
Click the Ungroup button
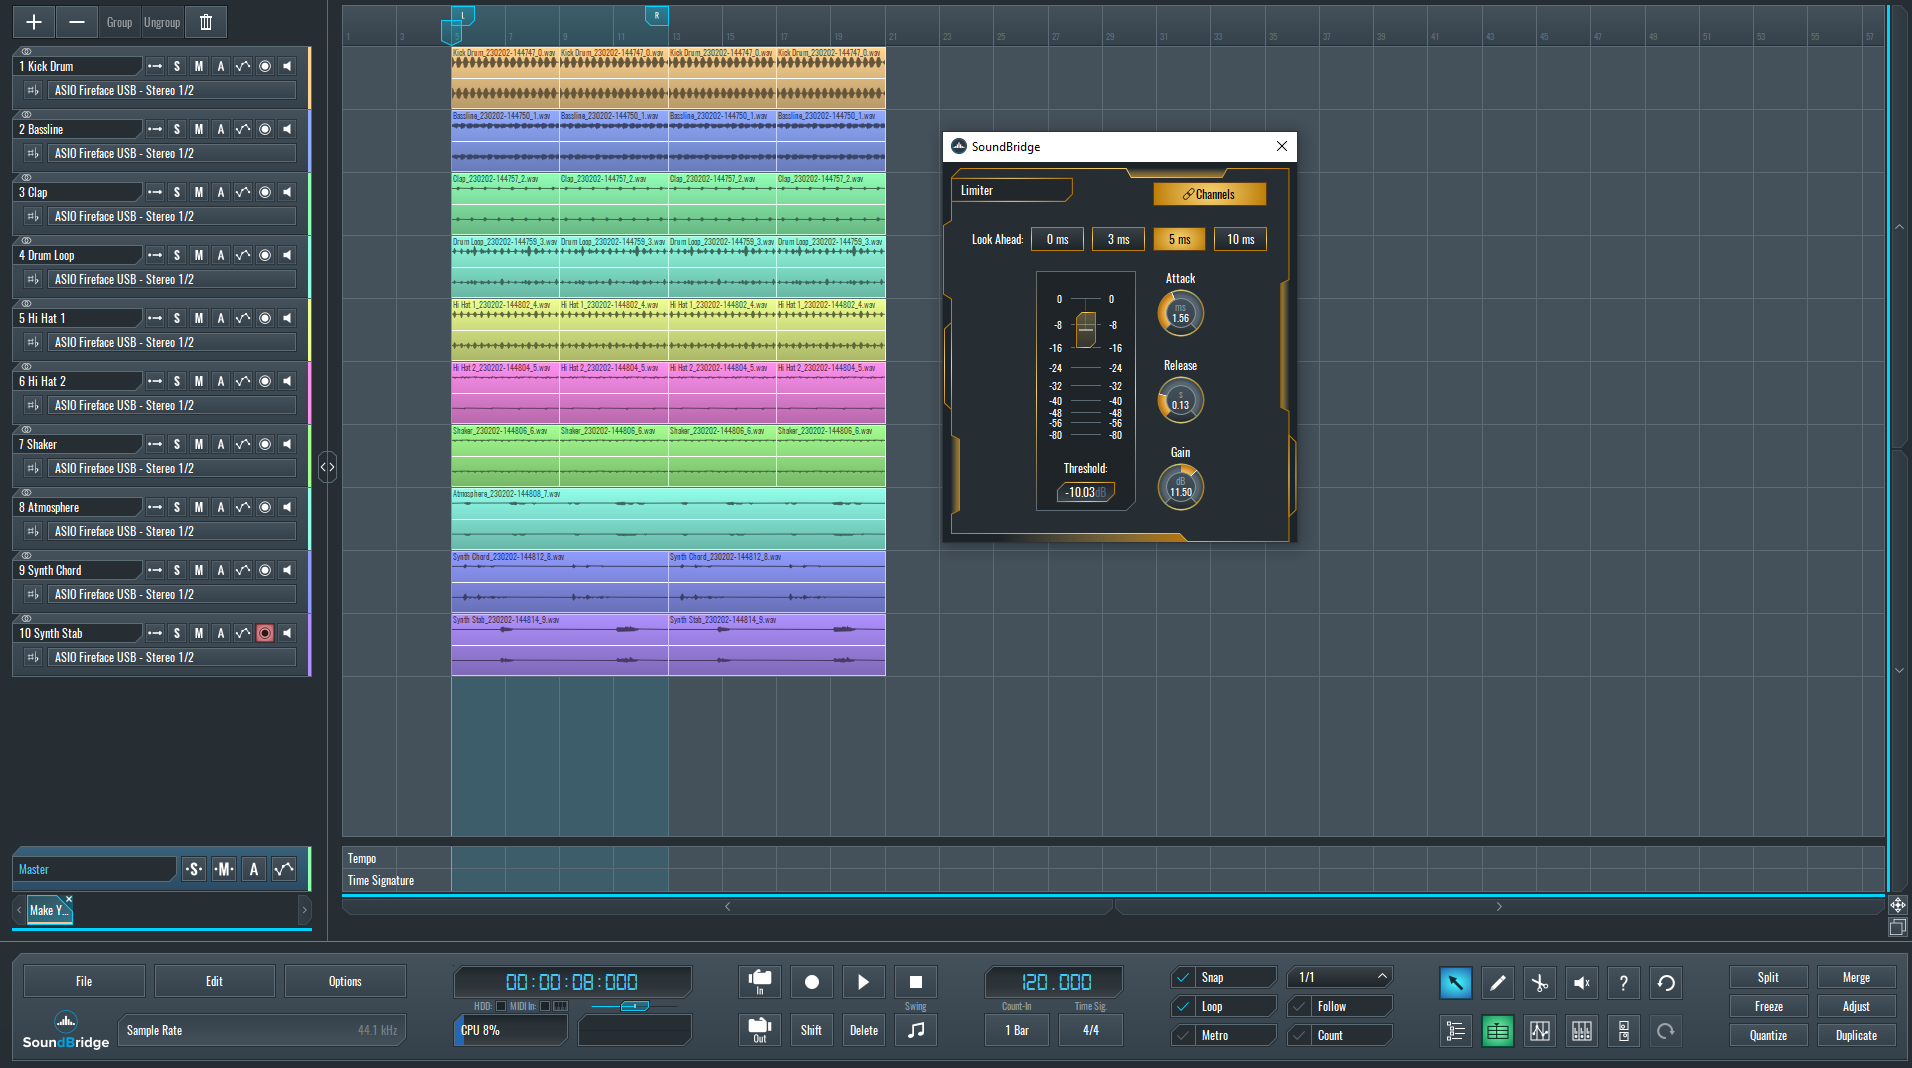[161, 22]
